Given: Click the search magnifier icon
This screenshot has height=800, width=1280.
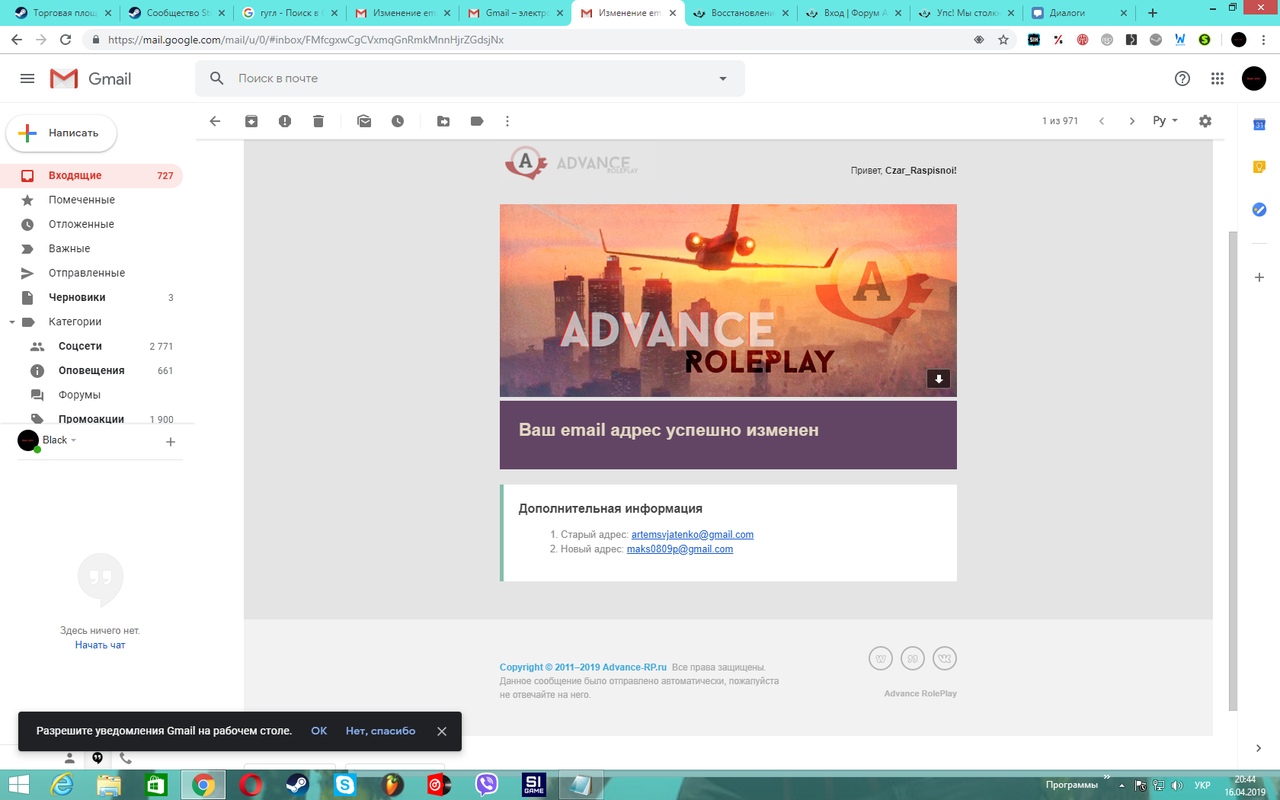Looking at the screenshot, I should tap(217, 78).
